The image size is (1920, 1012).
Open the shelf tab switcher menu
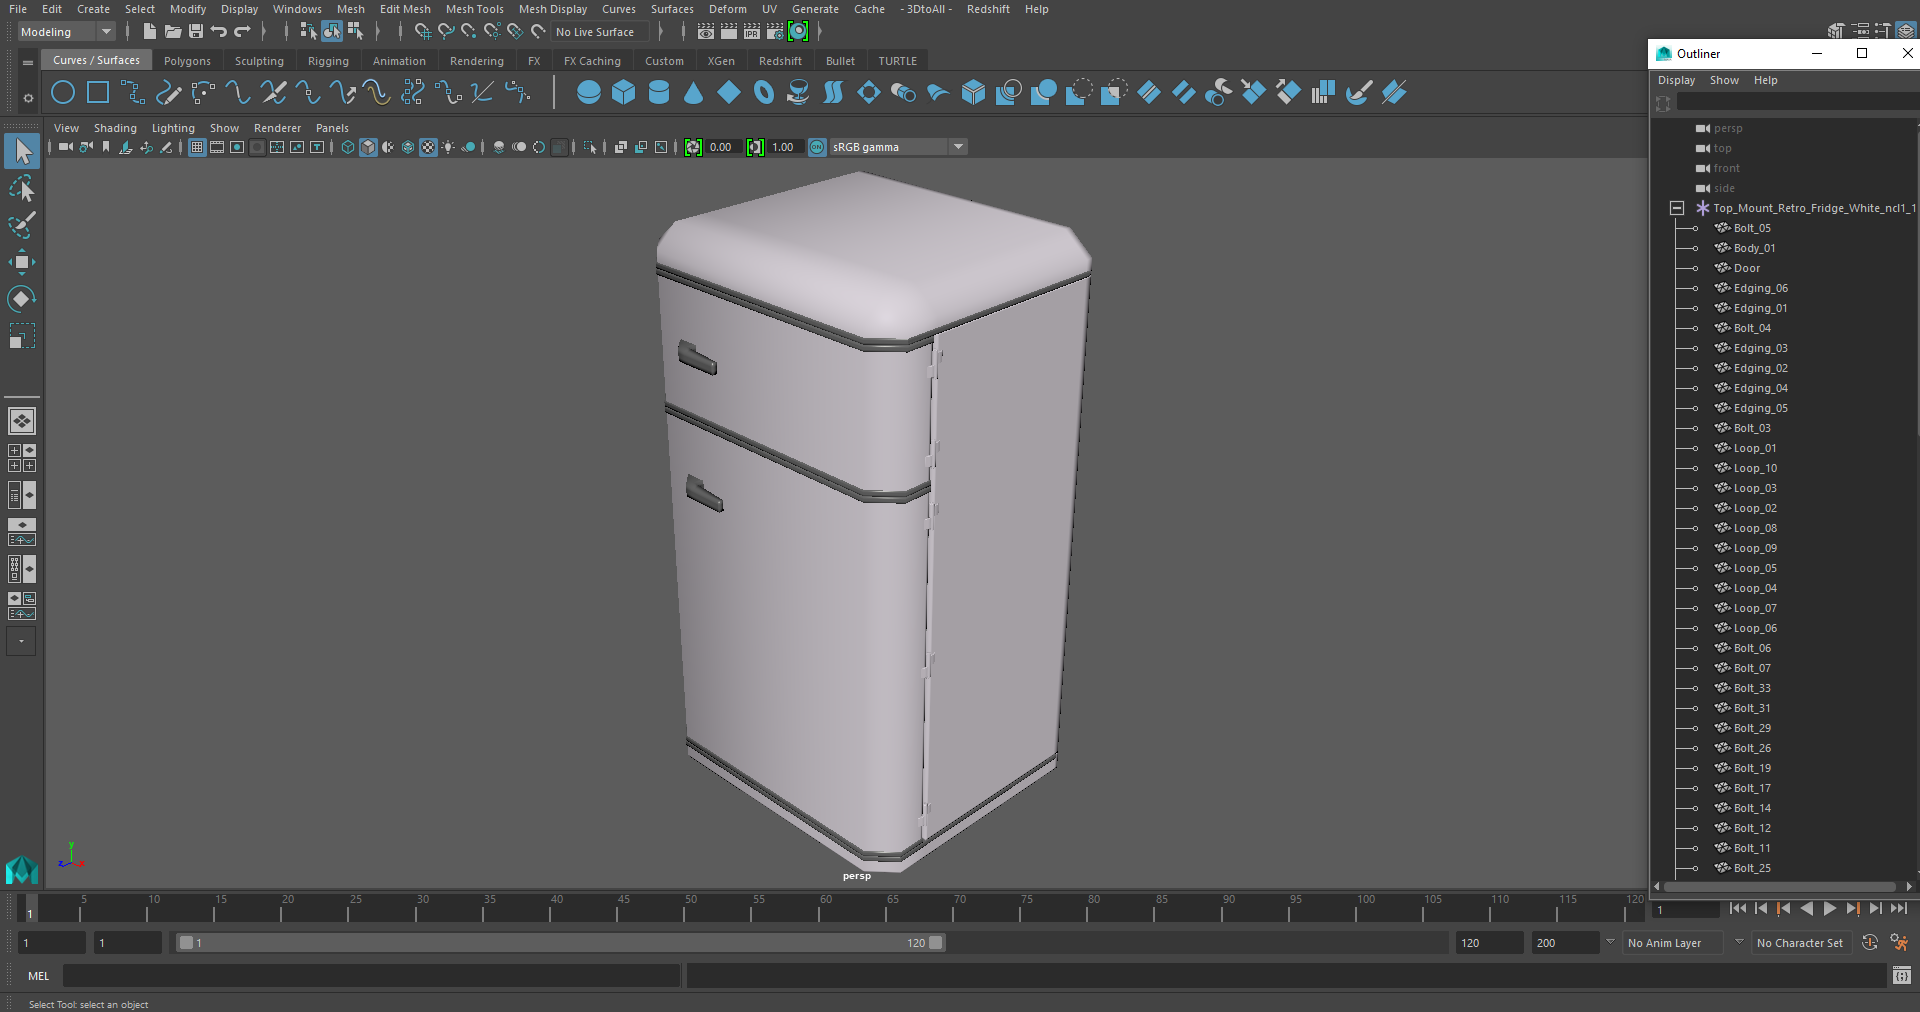pos(28,62)
